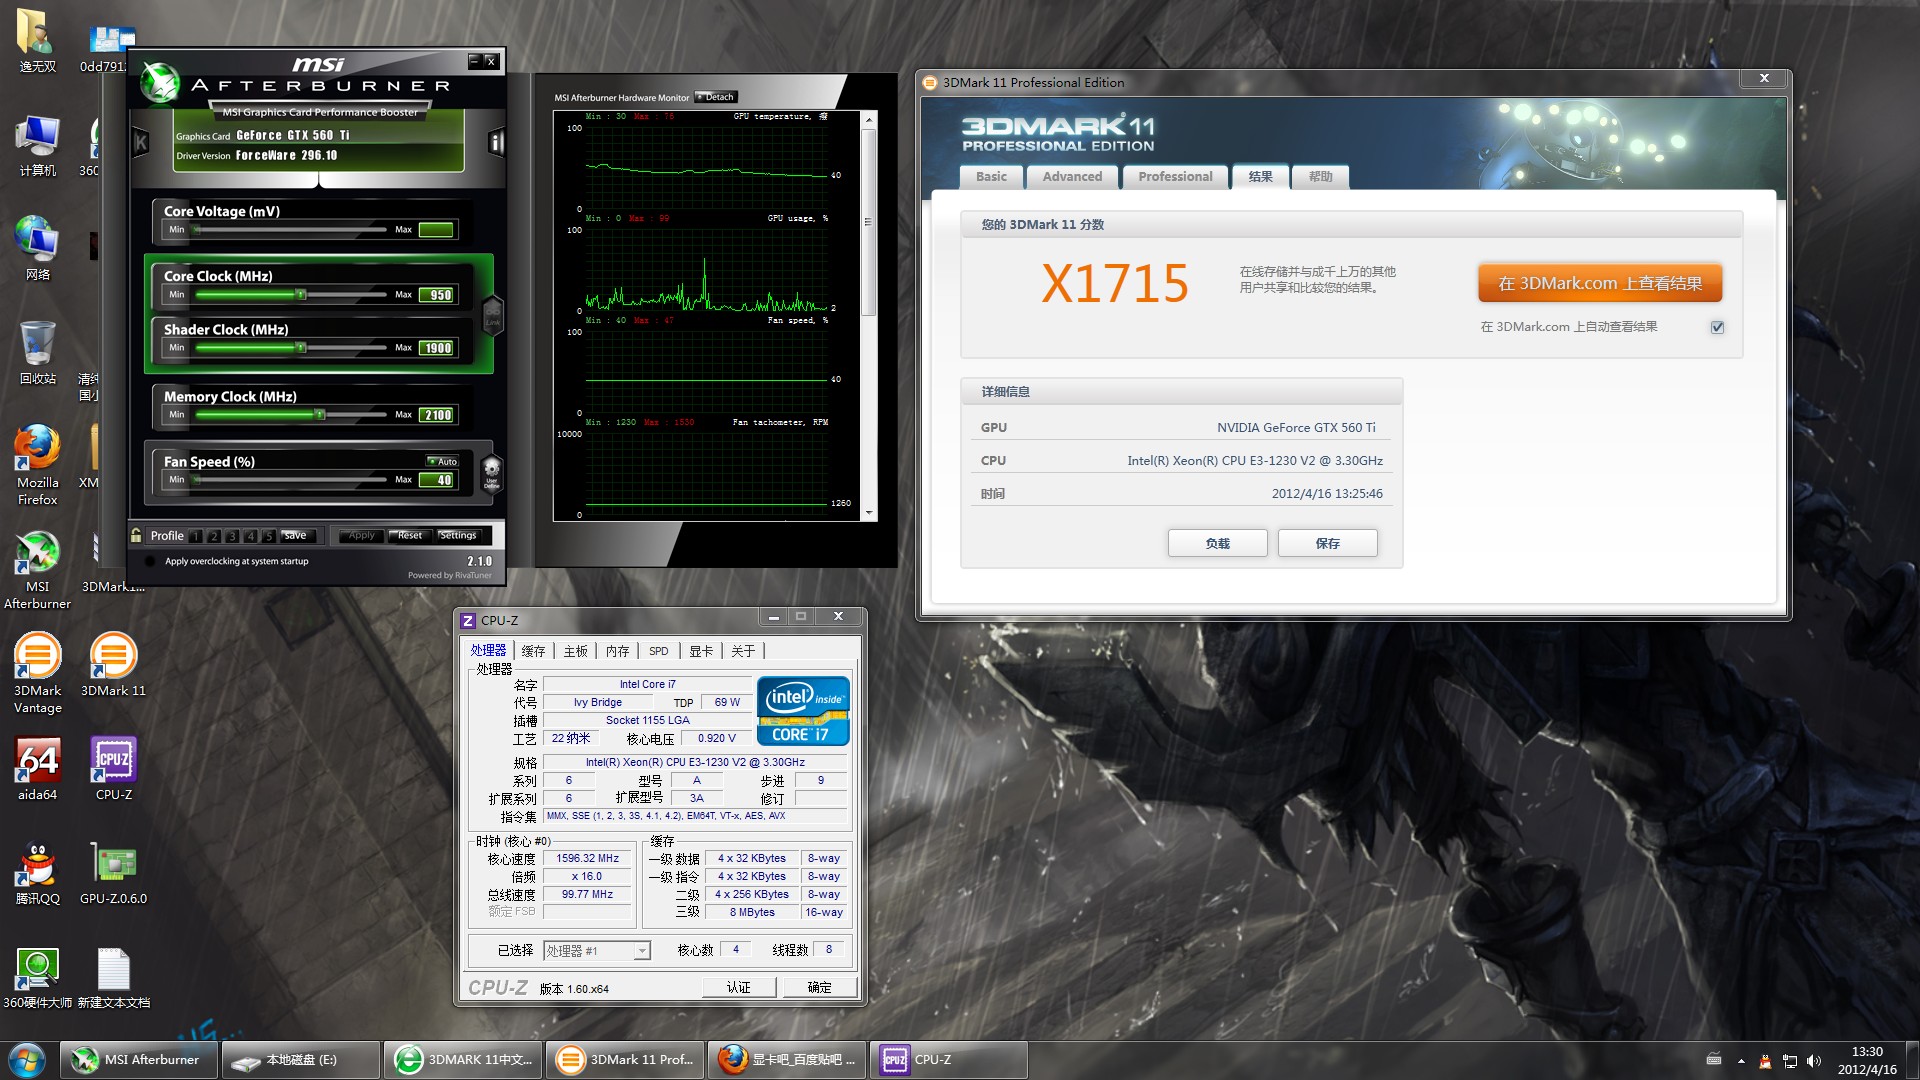Switch to the Professional tab in 3DMark 11
This screenshot has height=1080, width=1920.
tap(1175, 176)
